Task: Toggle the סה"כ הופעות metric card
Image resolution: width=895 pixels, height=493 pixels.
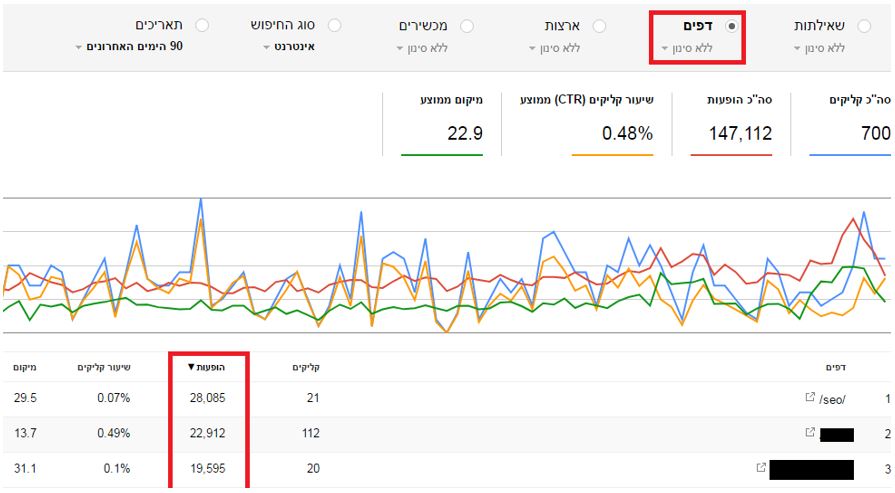Action: tap(731, 123)
